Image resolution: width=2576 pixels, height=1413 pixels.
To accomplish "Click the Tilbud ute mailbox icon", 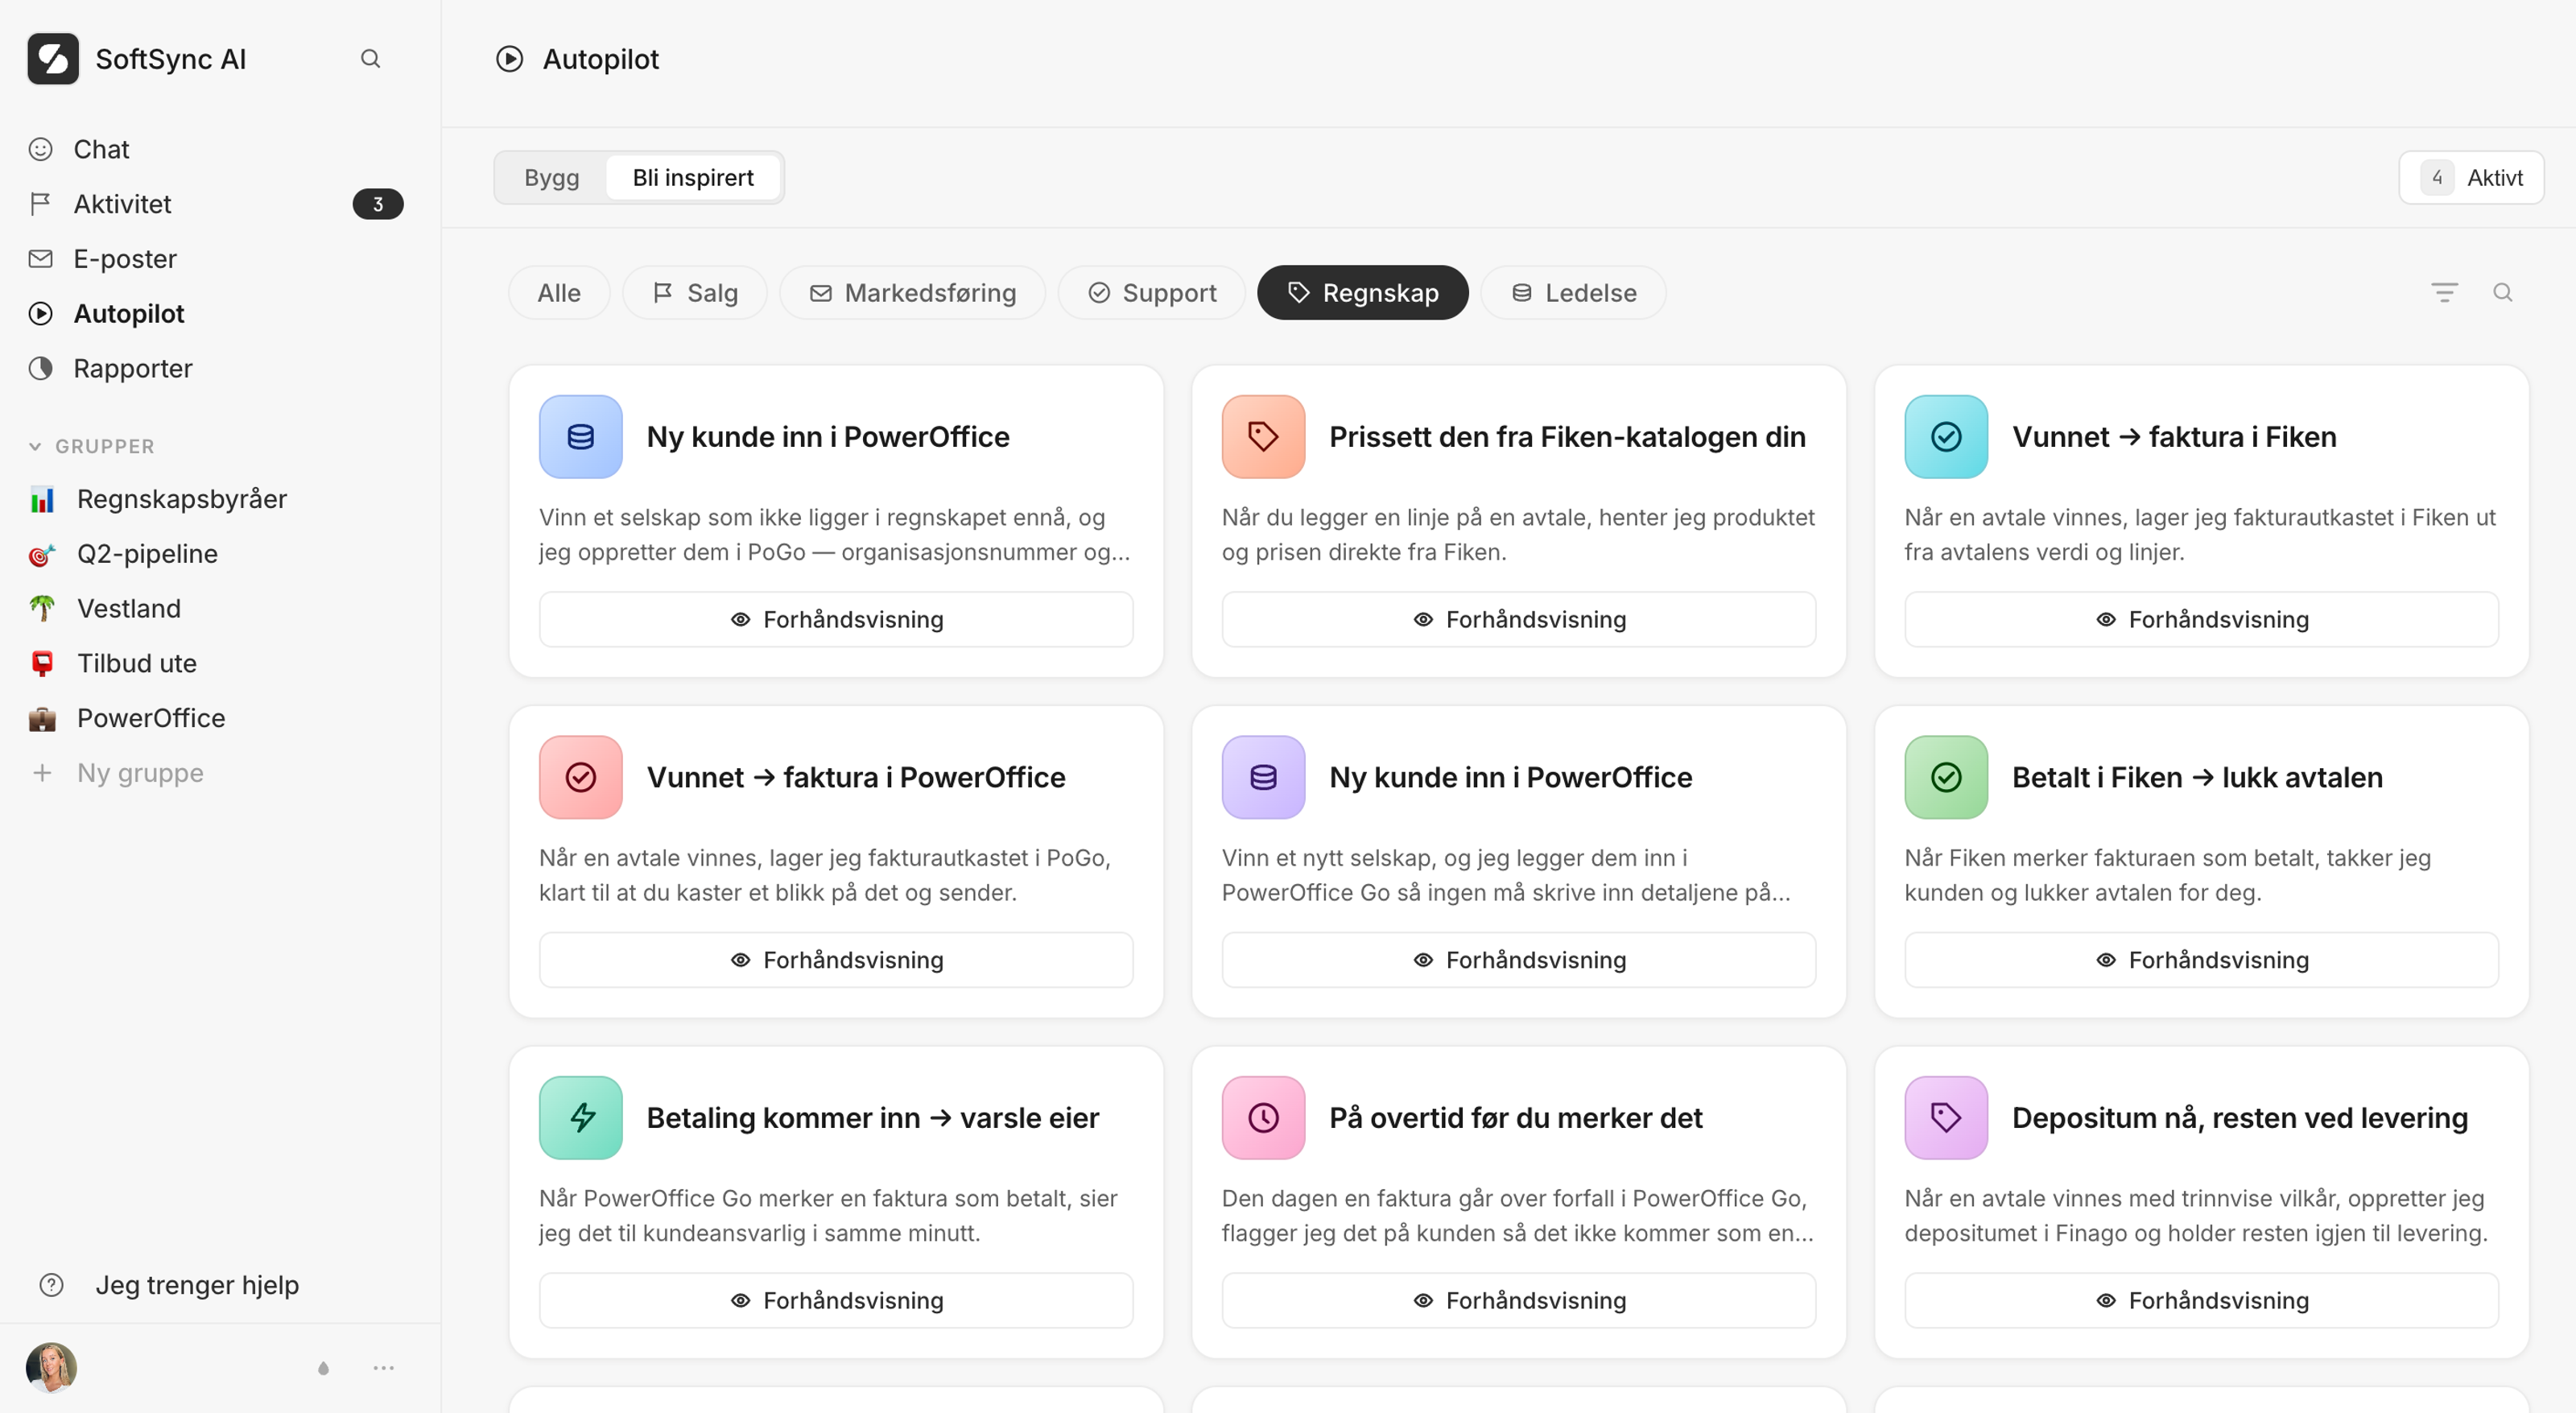I will pyautogui.click(x=42, y=664).
